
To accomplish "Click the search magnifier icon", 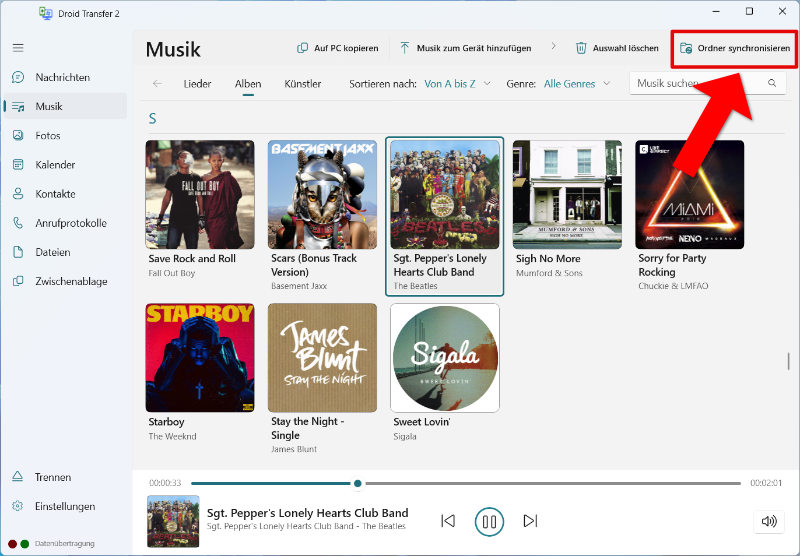I will [x=772, y=83].
